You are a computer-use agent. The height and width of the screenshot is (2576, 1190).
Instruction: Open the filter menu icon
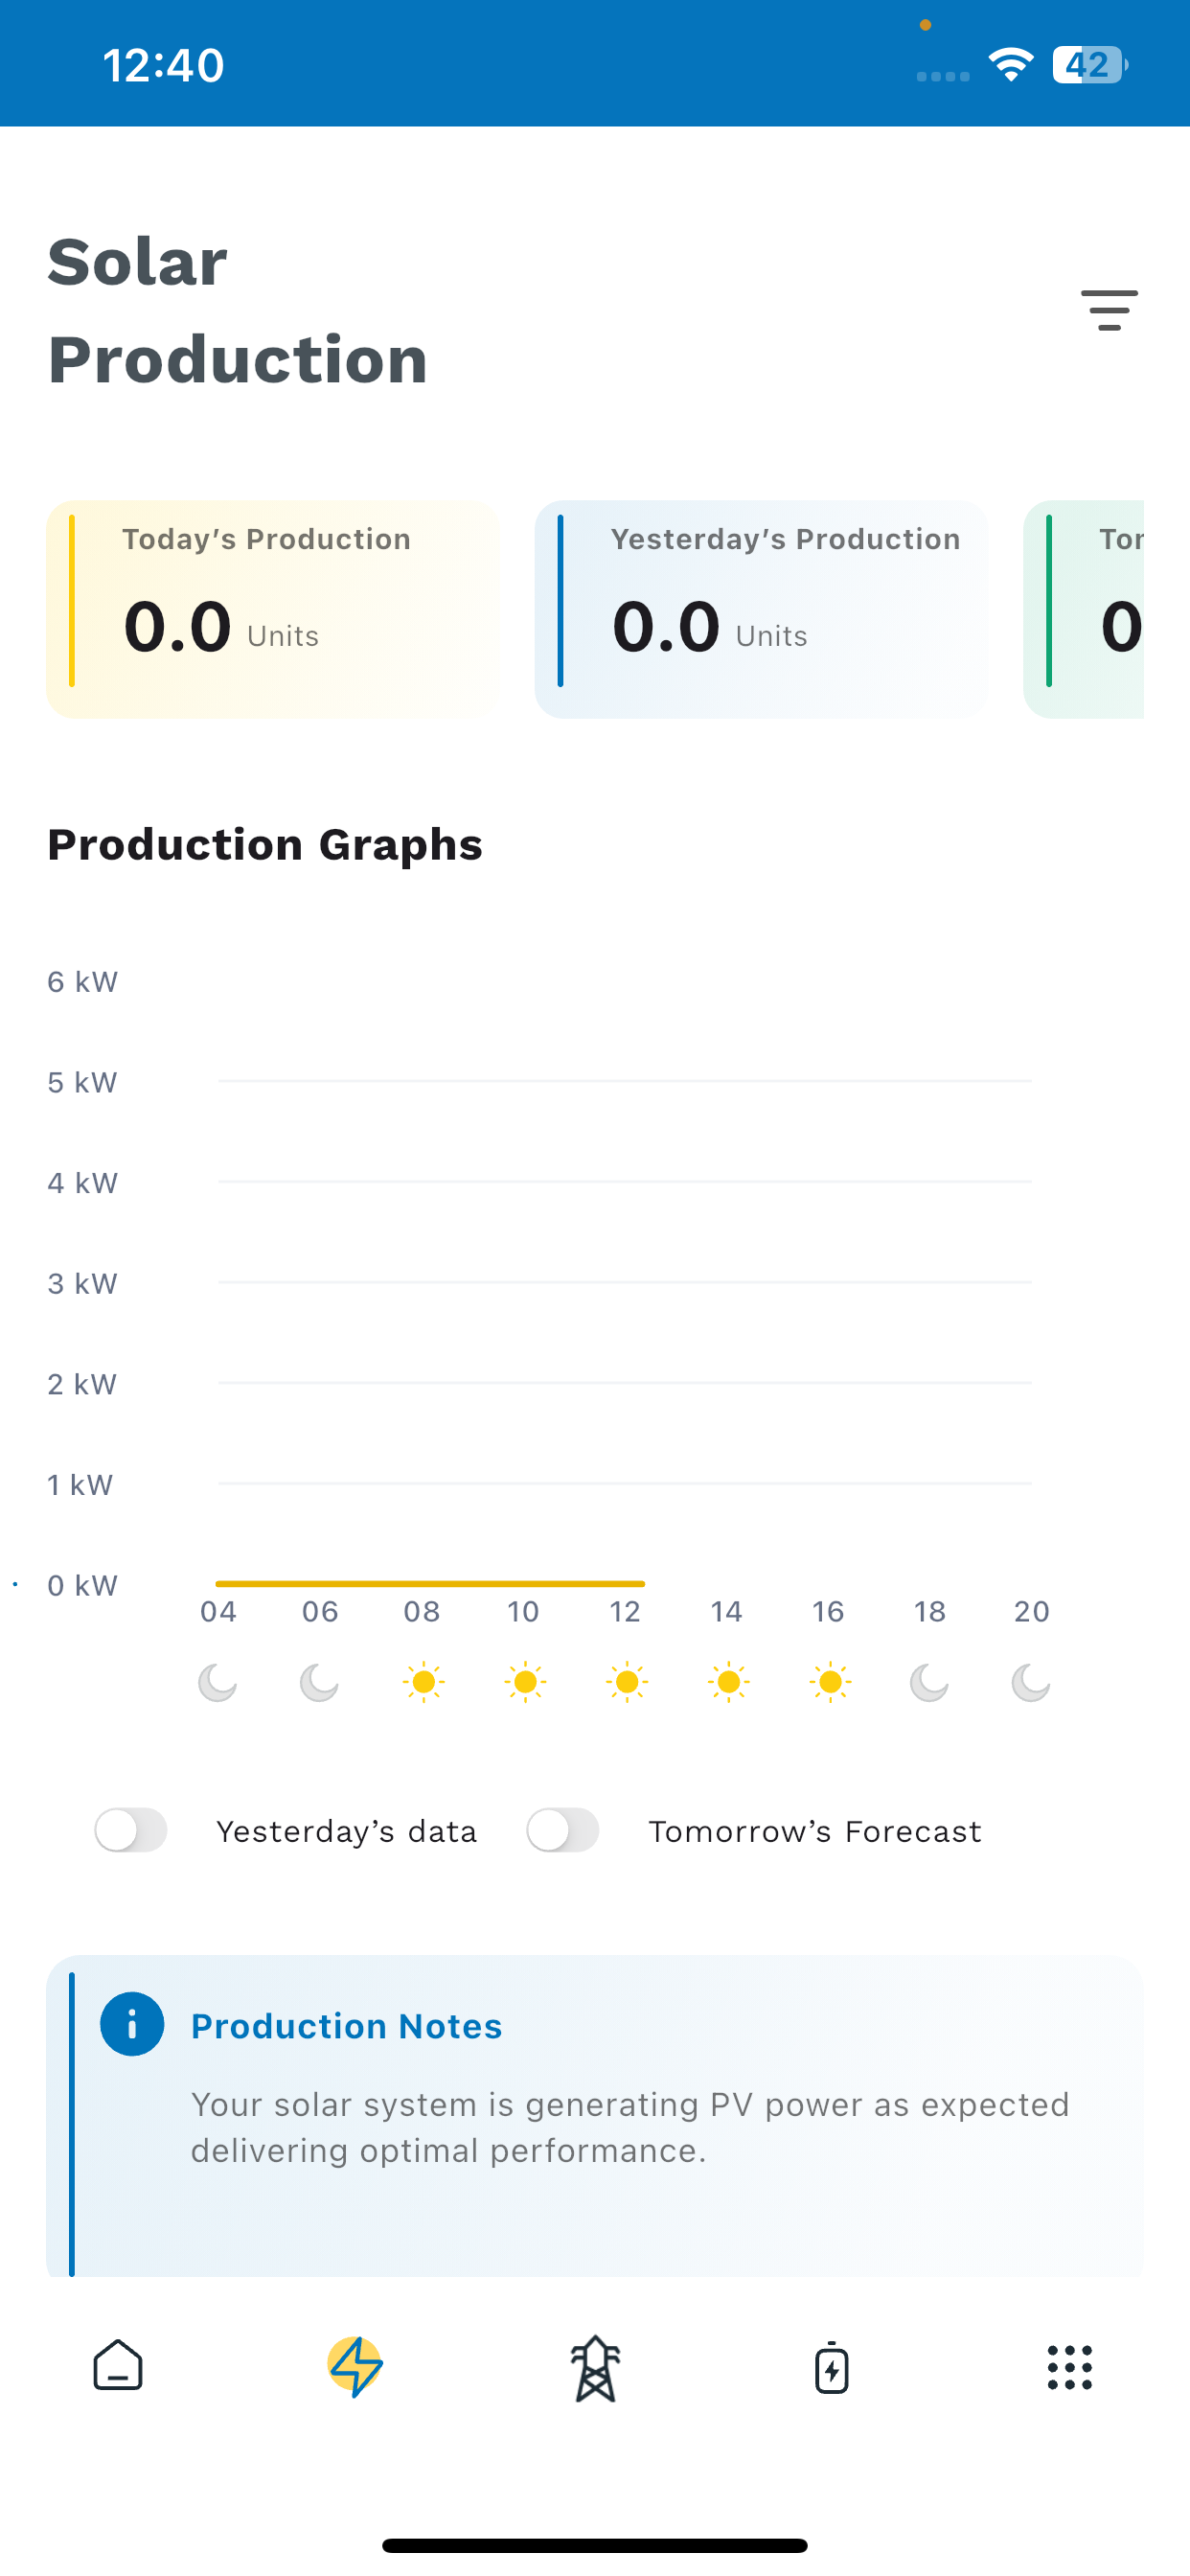[1109, 310]
